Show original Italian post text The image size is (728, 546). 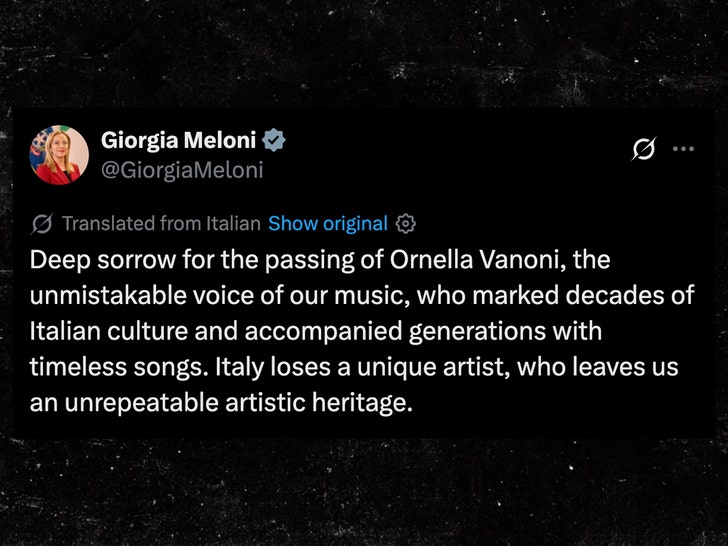pyautogui.click(x=328, y=223)
